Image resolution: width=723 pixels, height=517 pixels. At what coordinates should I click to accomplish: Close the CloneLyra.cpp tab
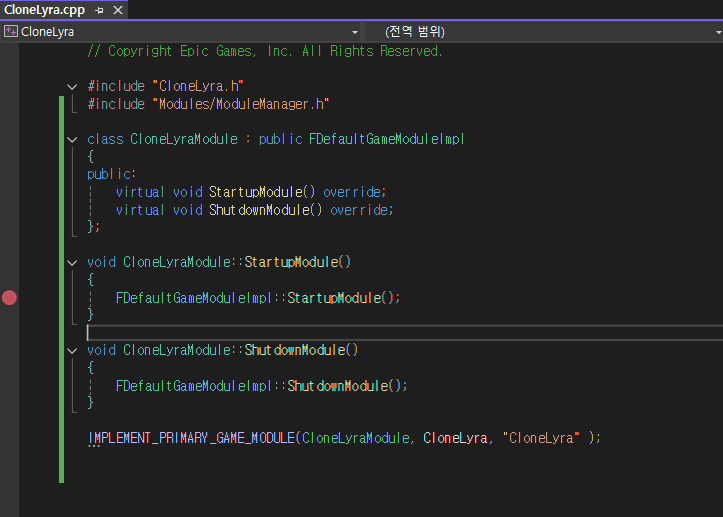118,10
